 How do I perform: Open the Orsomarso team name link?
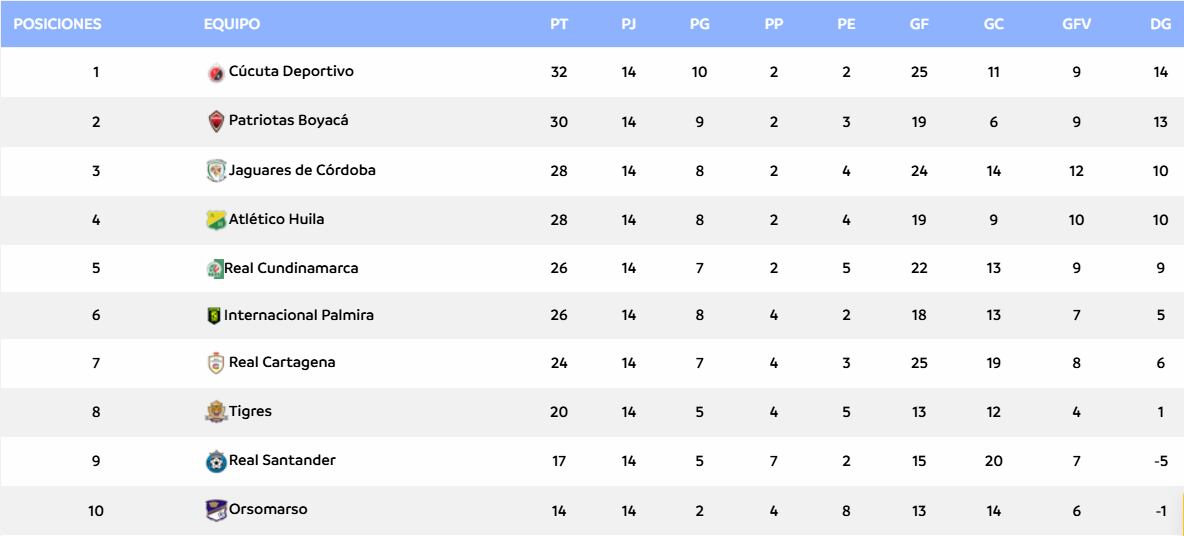pos(268,510)
